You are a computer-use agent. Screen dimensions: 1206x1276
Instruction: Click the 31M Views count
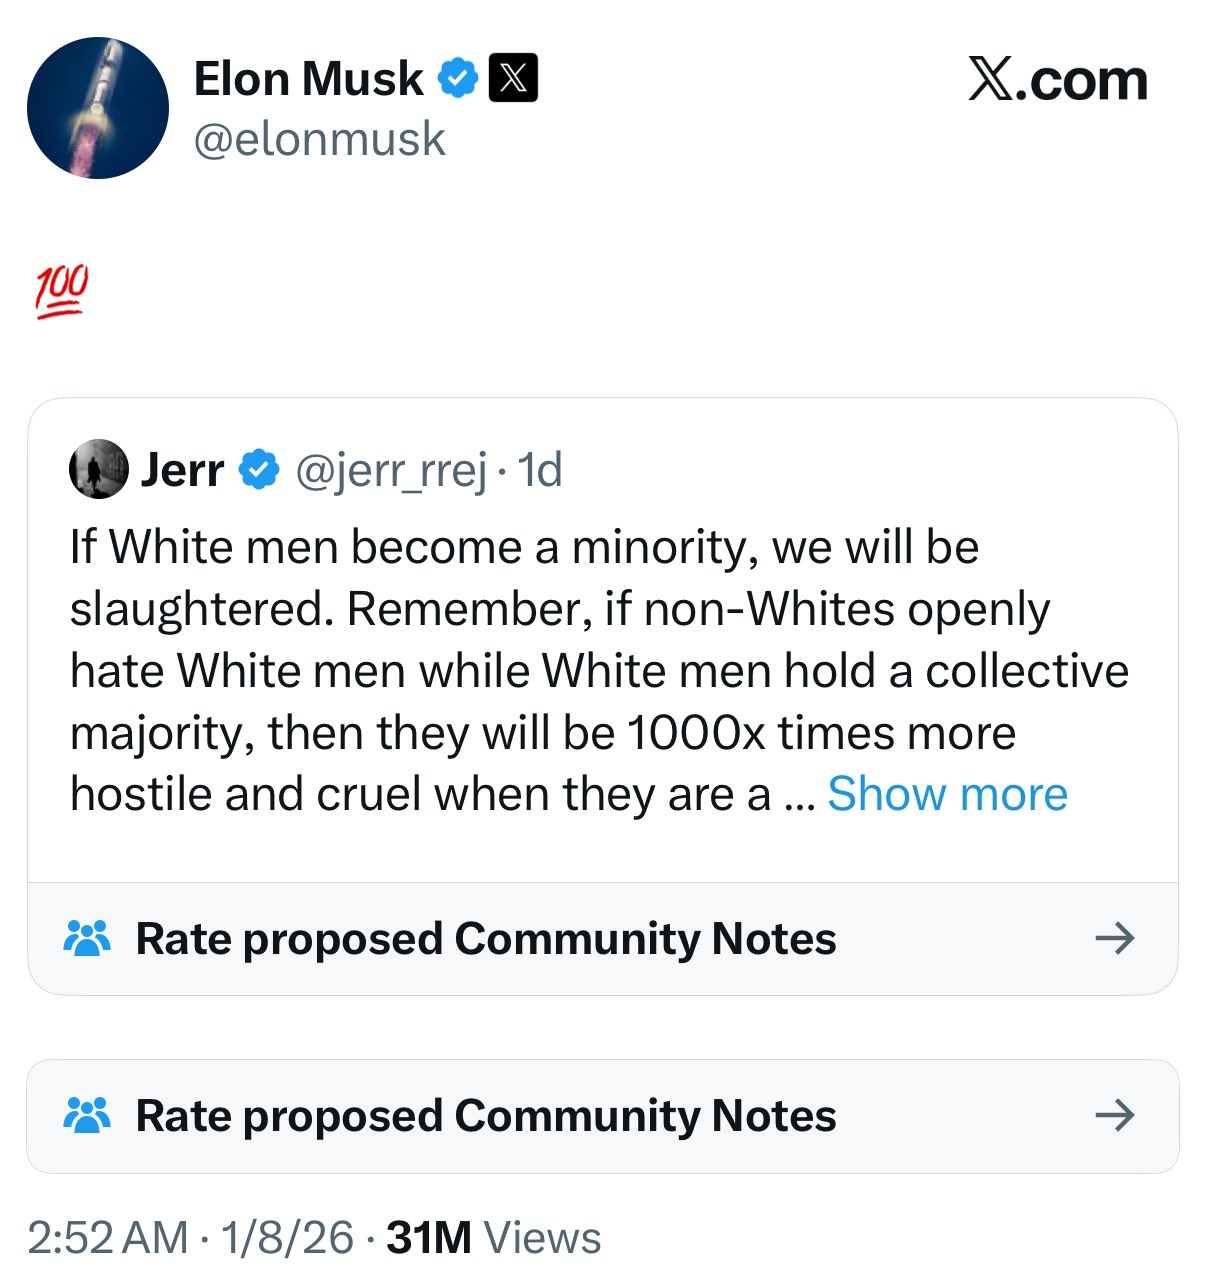494,1238
